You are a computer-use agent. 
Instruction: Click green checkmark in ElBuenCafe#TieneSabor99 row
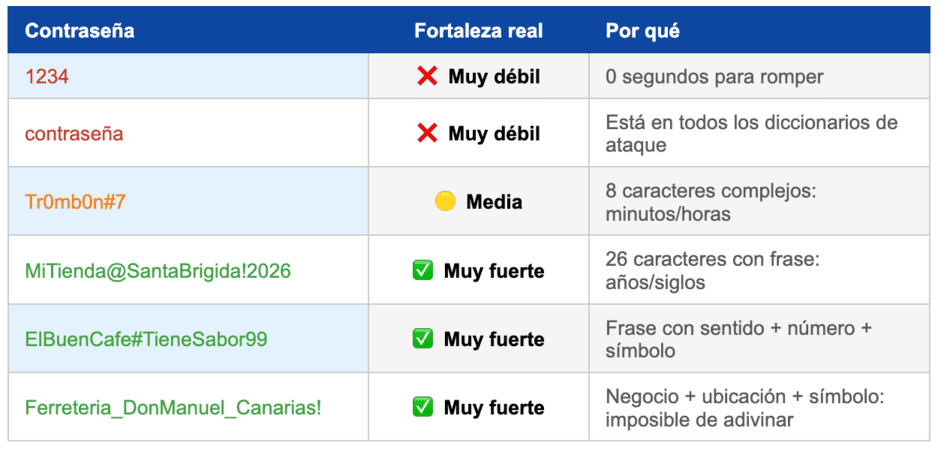pyautogui.click(x=422, y=339)
